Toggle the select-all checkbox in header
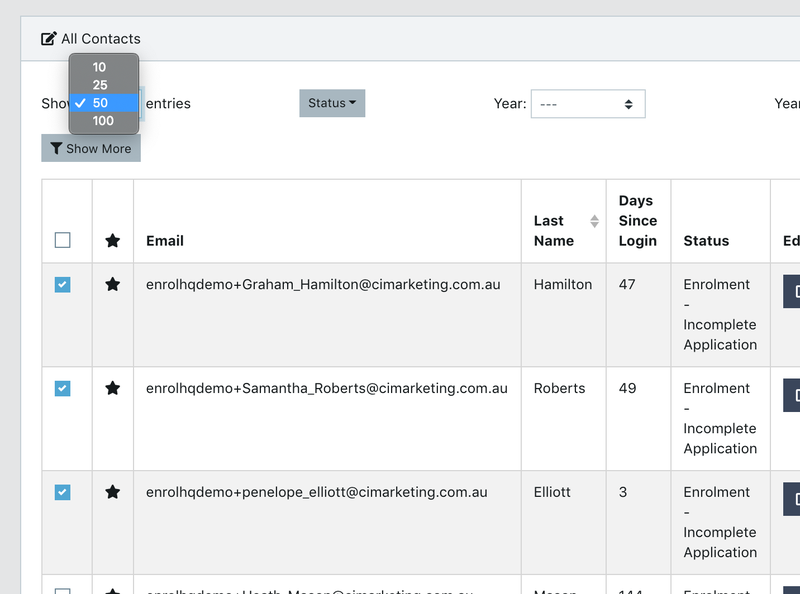Viewport: 800px width, 594px height. pos(63,240)
